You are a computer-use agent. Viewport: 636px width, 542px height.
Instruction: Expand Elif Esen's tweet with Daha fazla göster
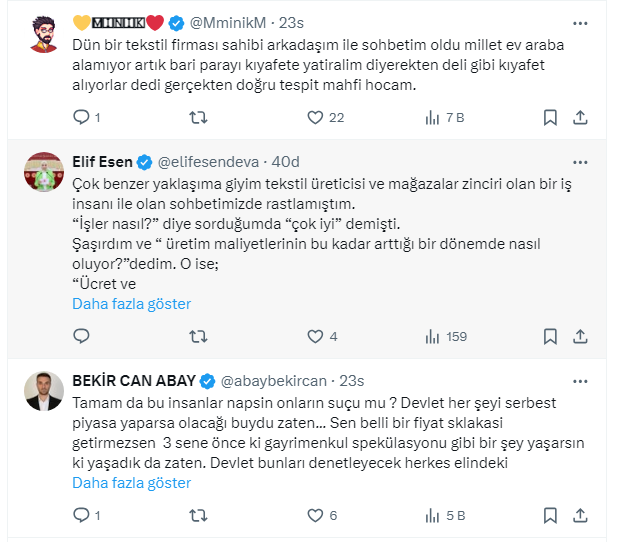click(x=131, y=304)
